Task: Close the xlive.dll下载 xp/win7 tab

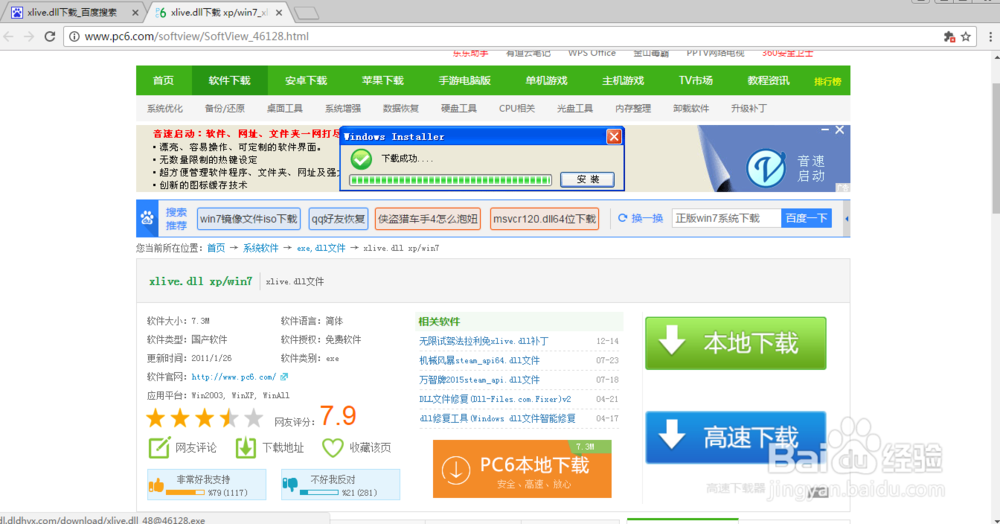Action: point(279,13)
